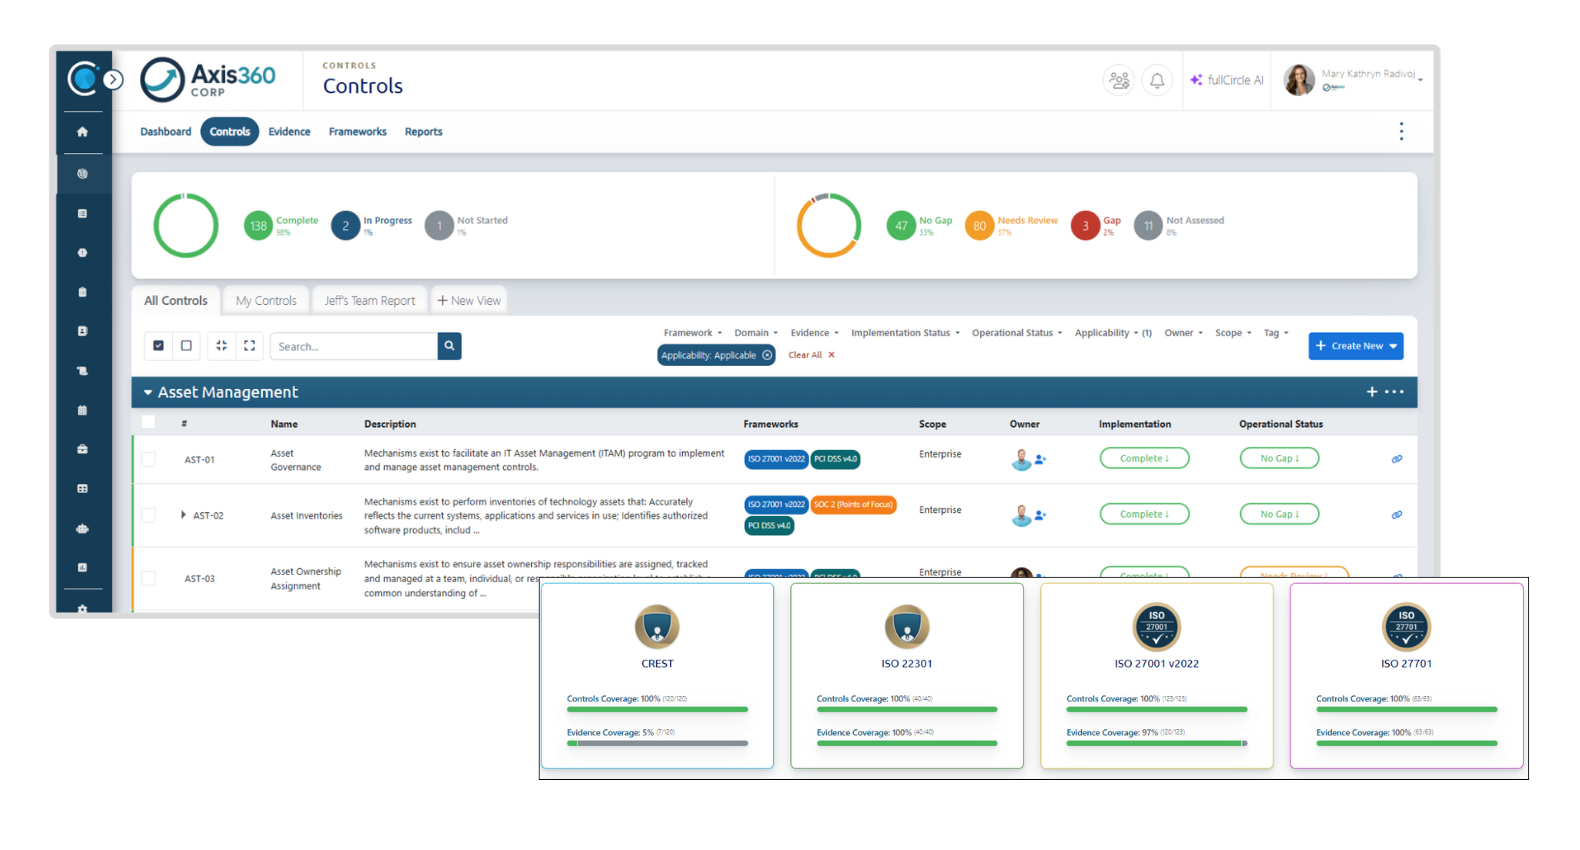This screenshot has height=850, width=1580.
Task: Check the AST-02 row checkbox
Action: point(148,515)
